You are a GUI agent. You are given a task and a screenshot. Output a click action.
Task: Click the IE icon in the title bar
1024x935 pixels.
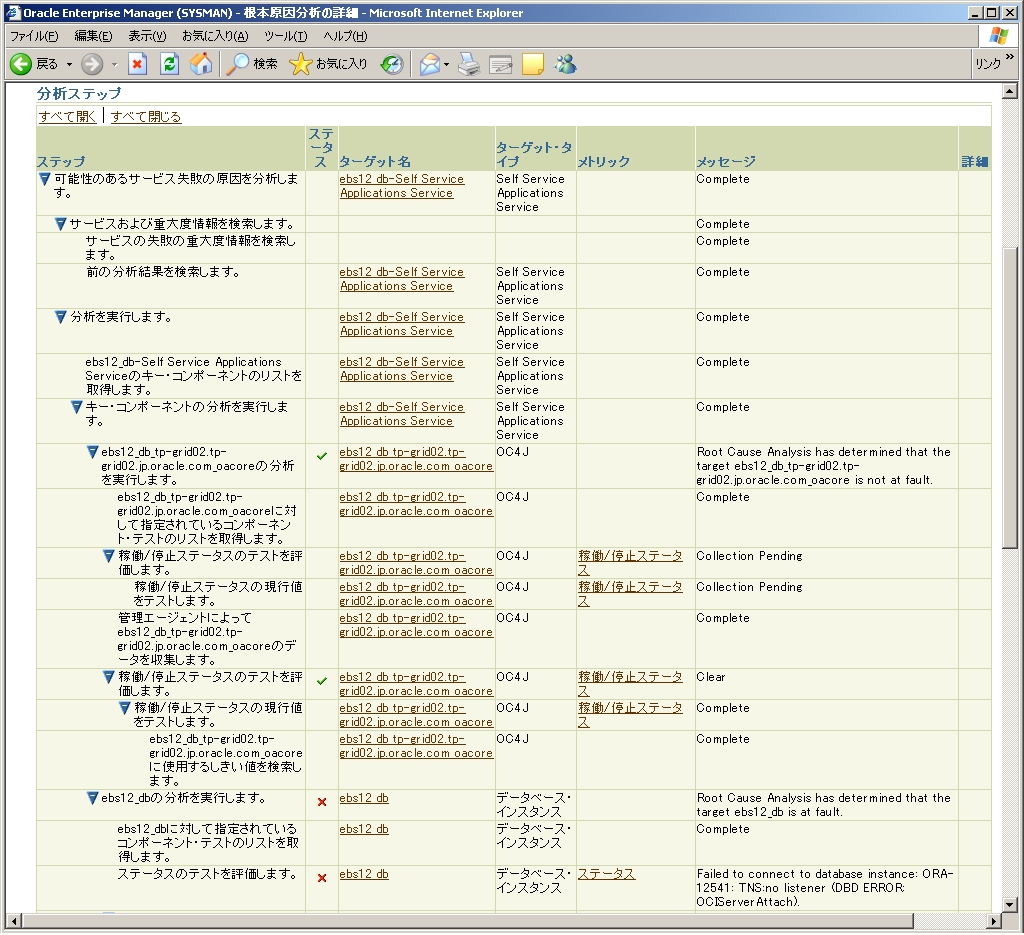14,12
